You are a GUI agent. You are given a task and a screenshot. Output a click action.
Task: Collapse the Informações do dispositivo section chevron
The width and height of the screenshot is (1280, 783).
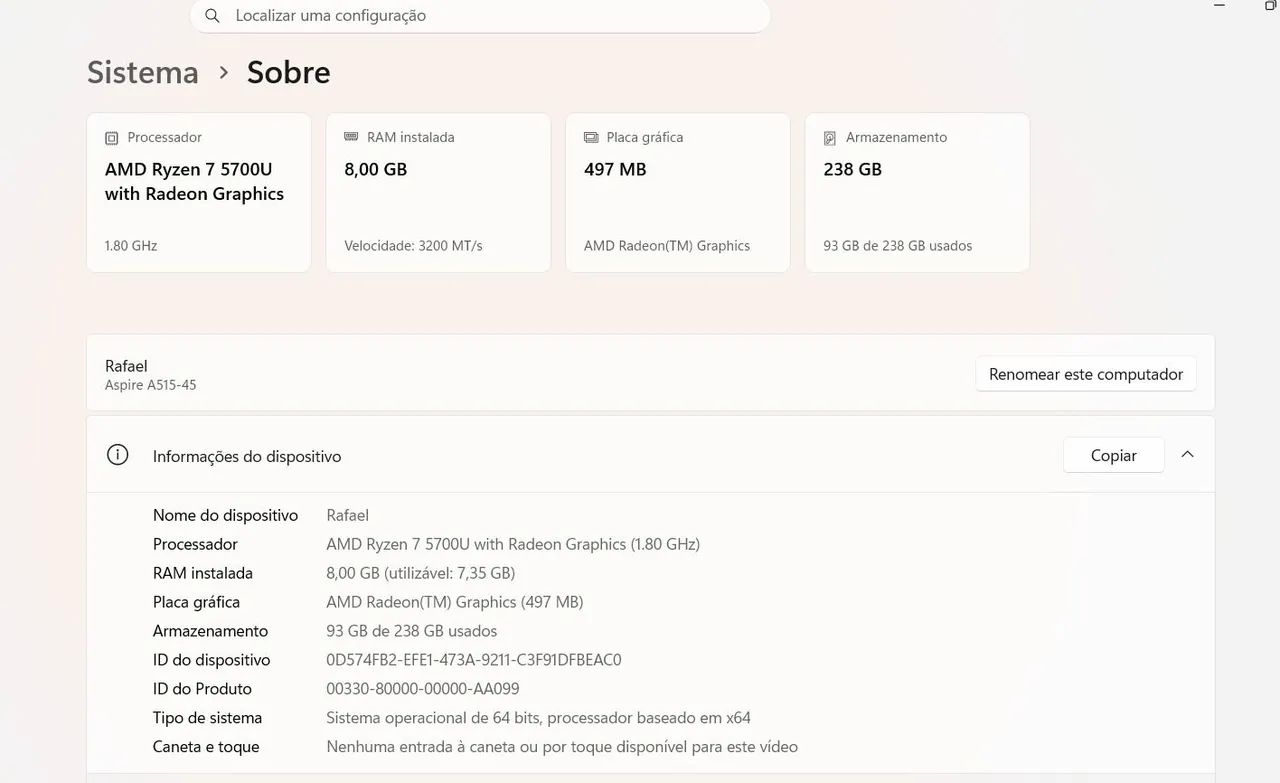pos(1187,454)
